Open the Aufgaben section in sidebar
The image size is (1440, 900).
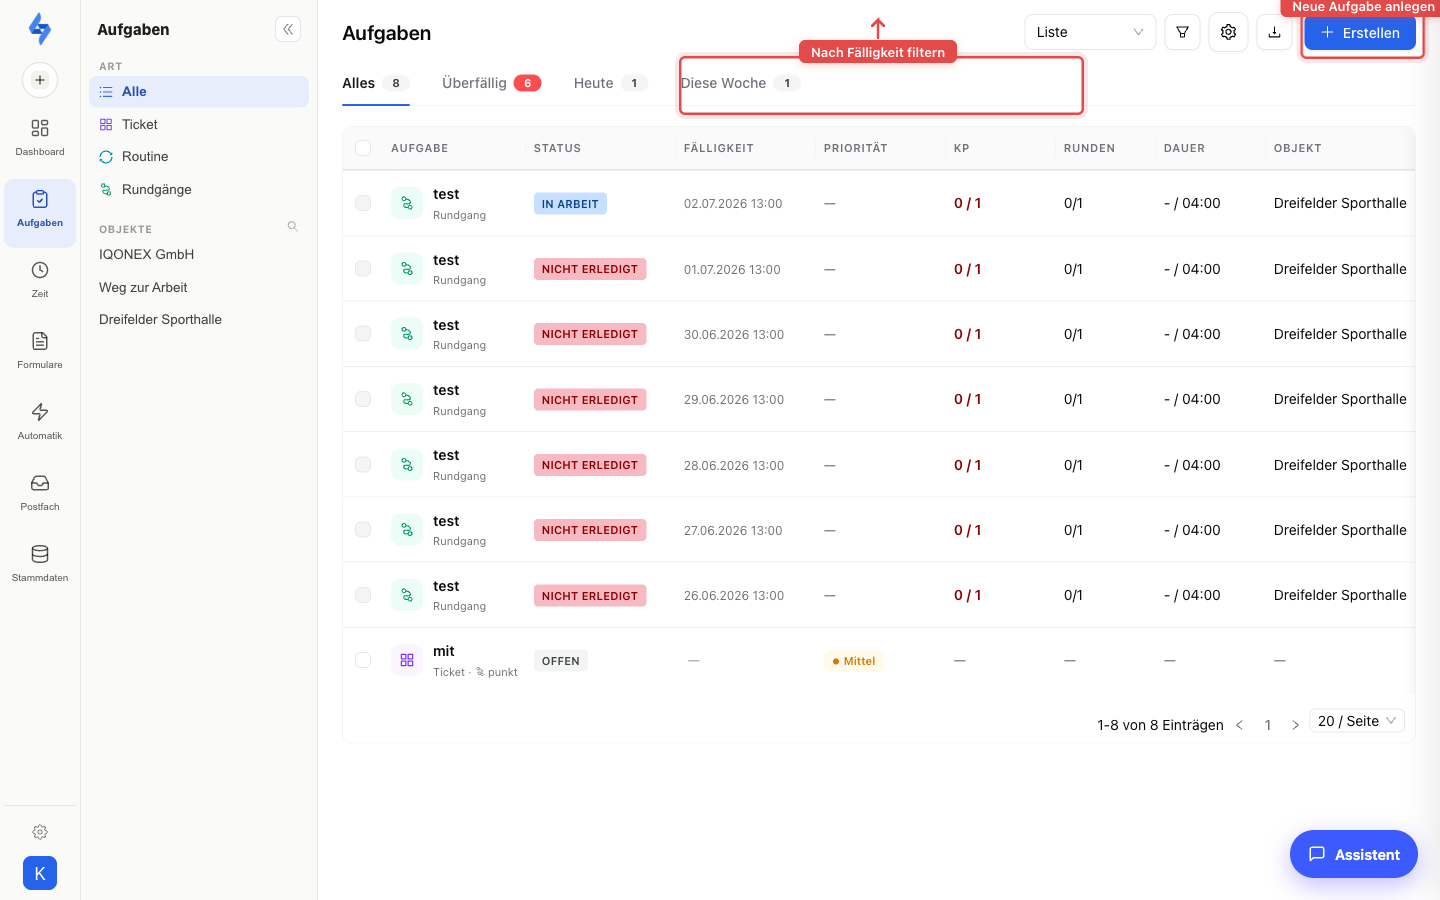[40, 212]
